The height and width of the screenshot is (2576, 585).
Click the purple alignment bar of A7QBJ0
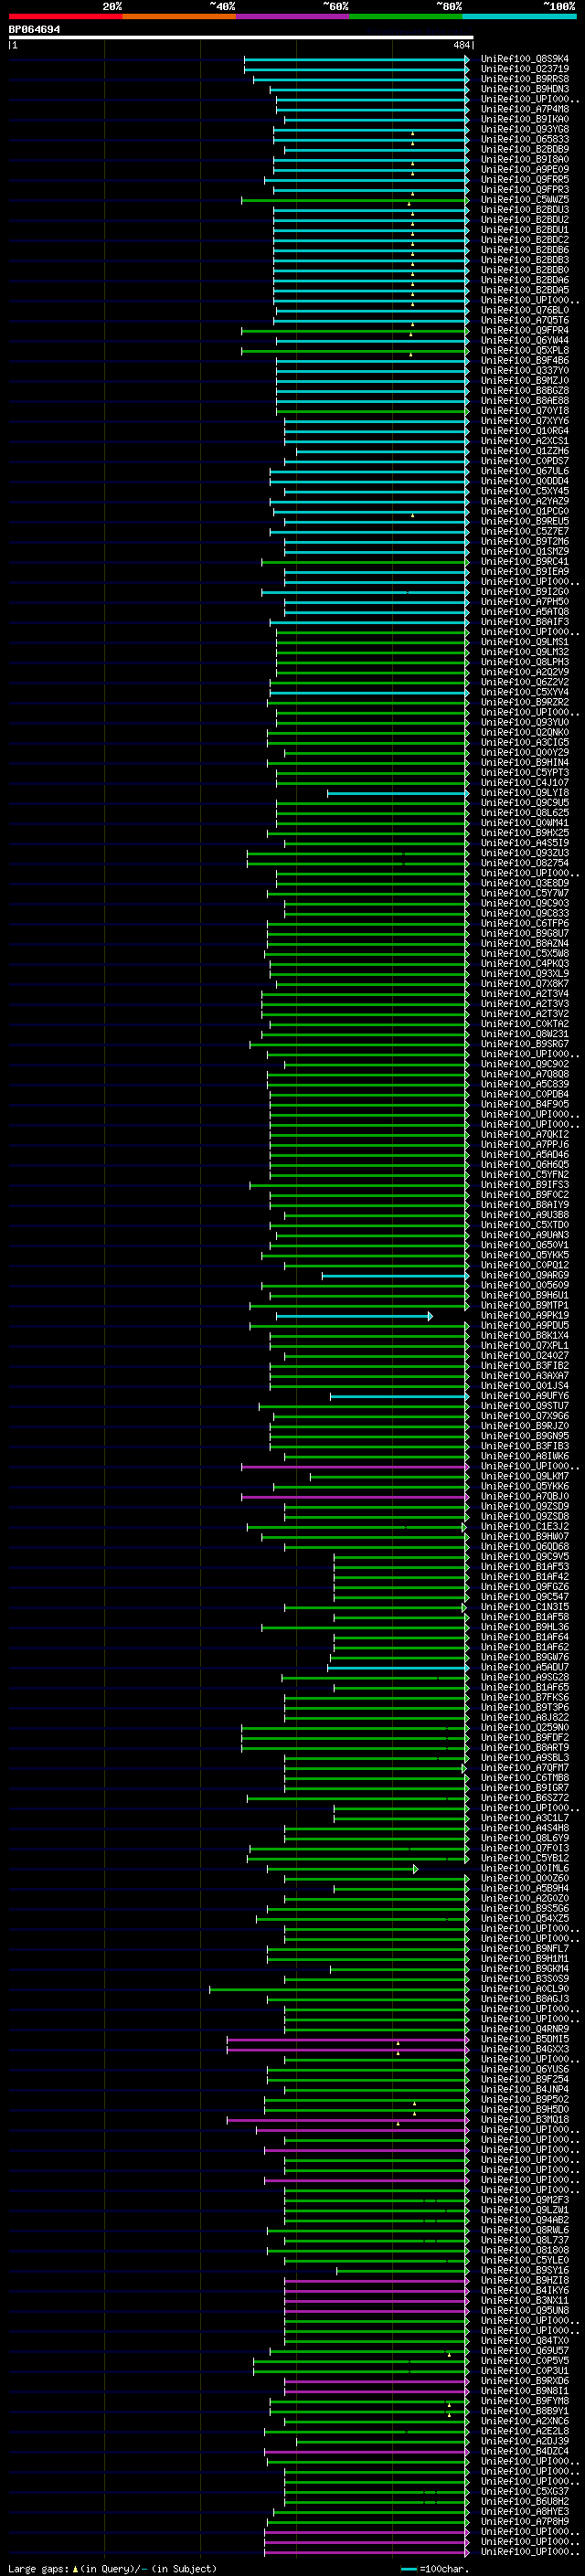pyautogui.click(x=355, y=1497)
